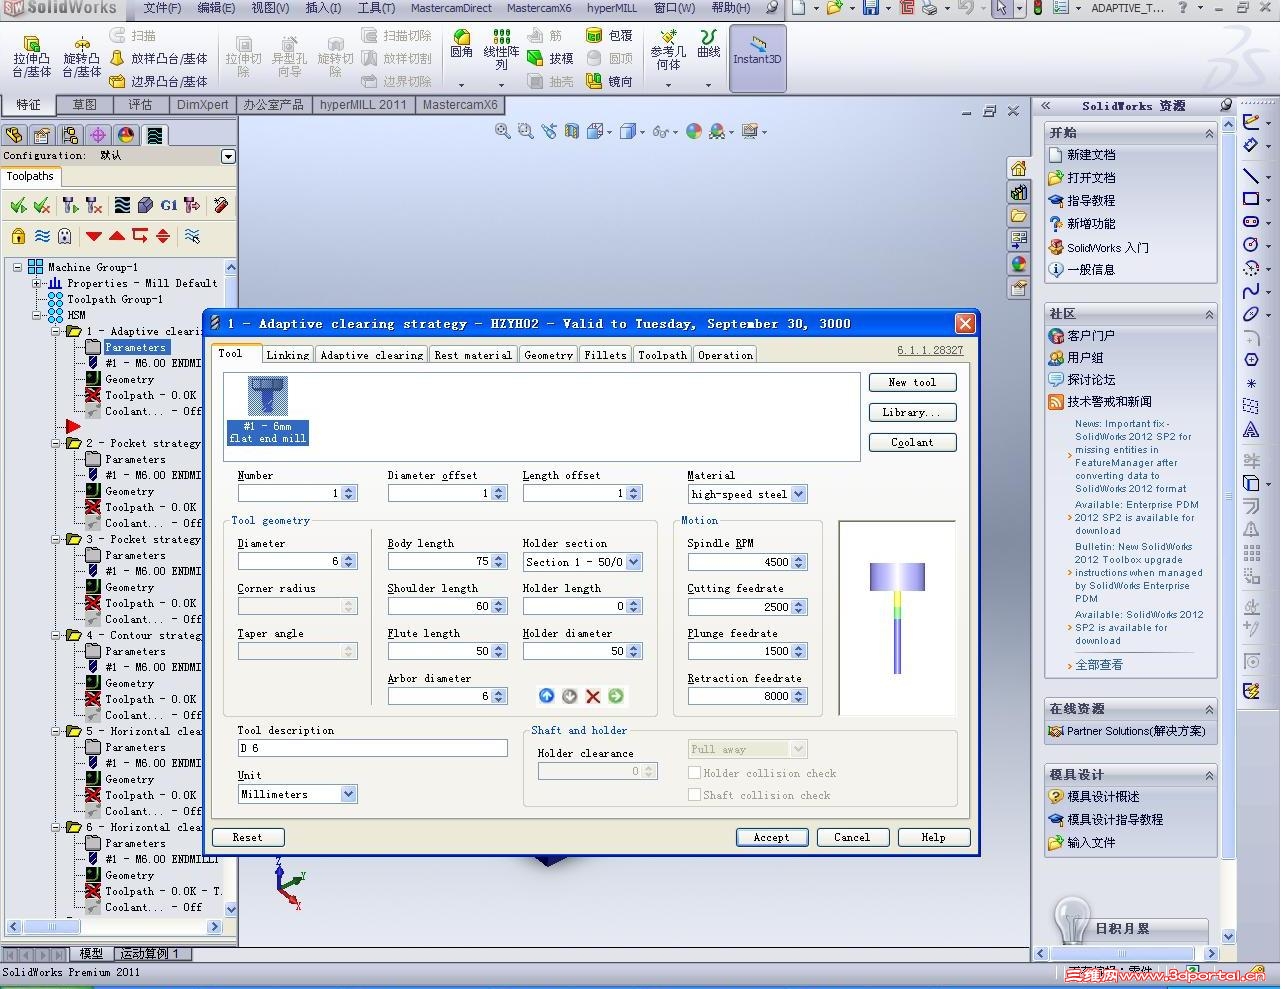
Task: Click the 镜向 mirror feature icon
Action: click(610, 81)
